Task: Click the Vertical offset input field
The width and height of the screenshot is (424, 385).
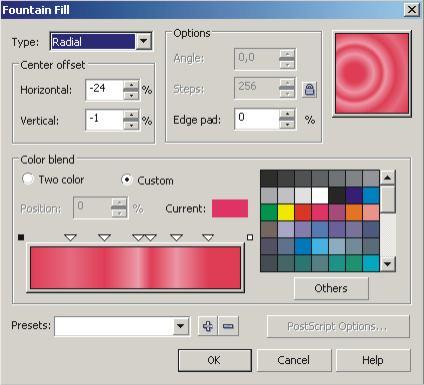Action: 104,119
